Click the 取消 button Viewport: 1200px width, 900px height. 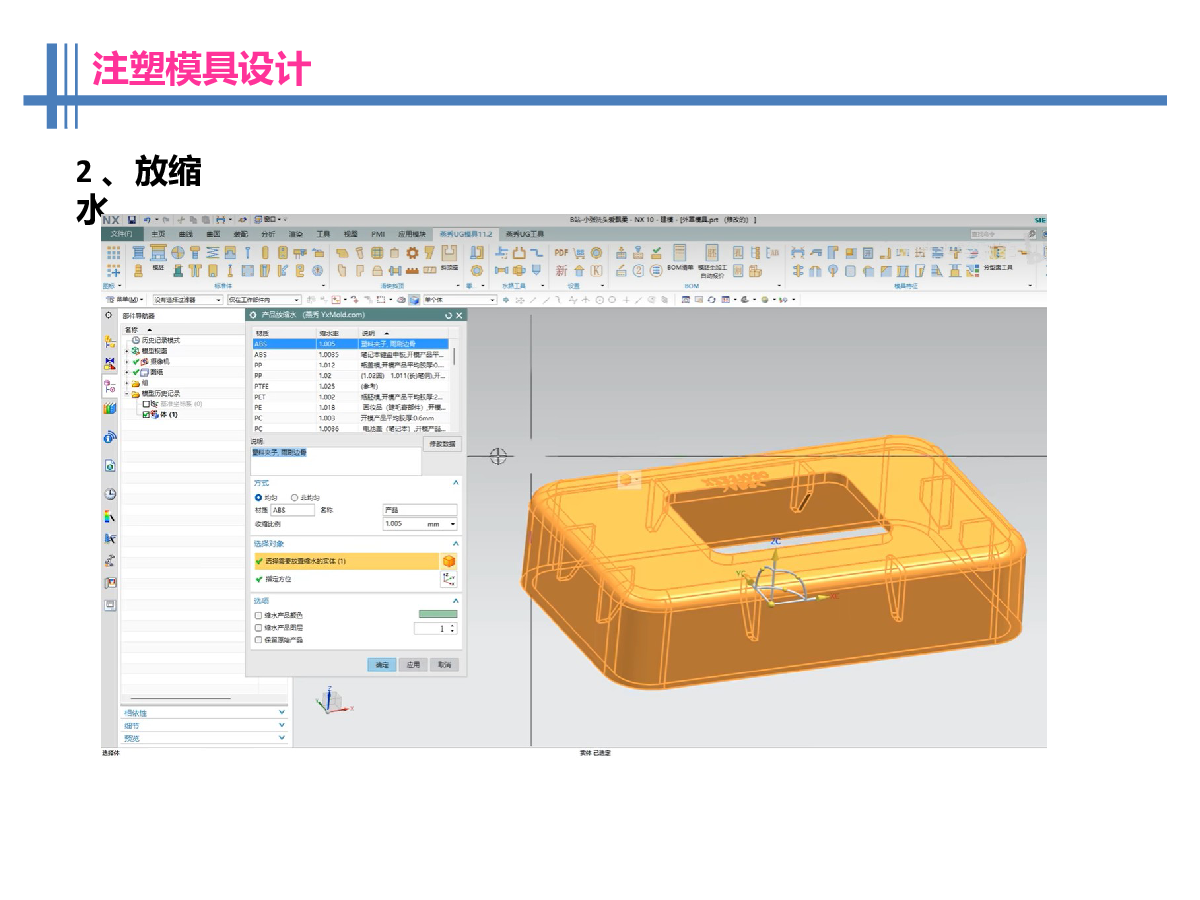coord(445,665)
